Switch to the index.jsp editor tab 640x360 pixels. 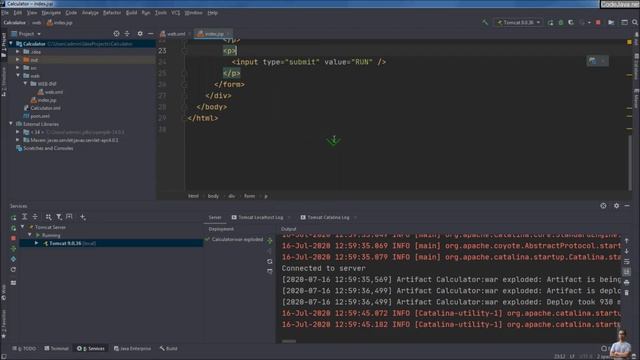point(213,34)
